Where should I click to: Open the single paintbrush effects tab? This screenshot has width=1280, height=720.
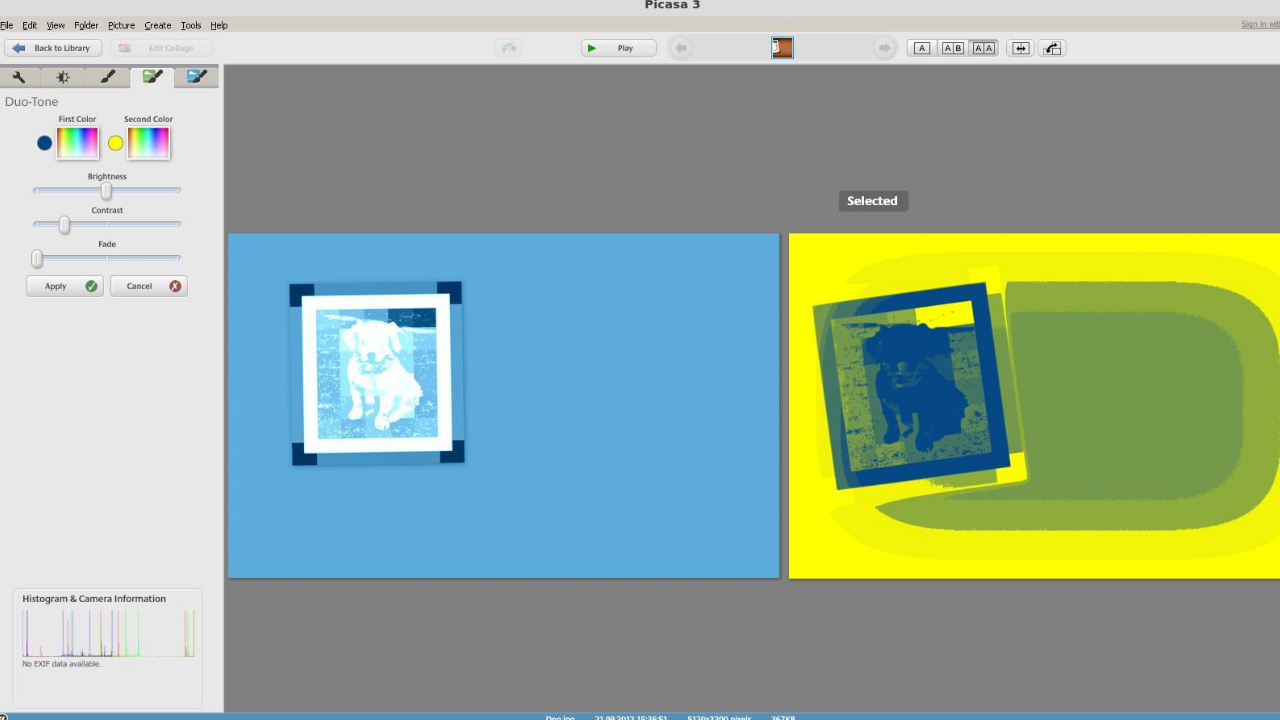[x=108, y=77]
